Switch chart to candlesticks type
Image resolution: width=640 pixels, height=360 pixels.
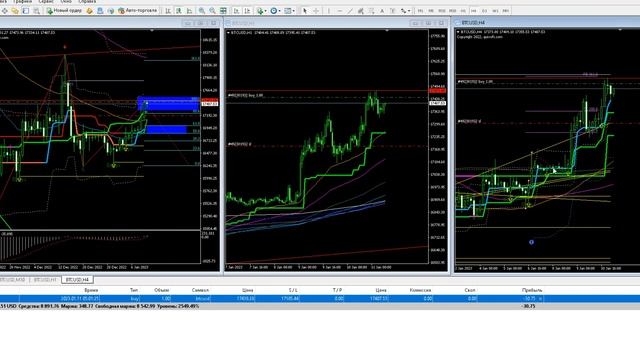click(179, 11)
